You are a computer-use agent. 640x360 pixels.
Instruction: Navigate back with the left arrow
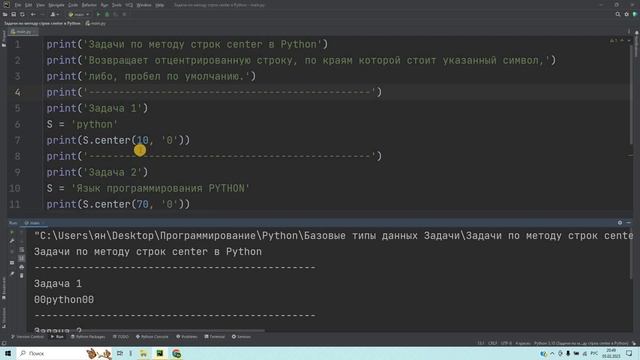[33, 14]
